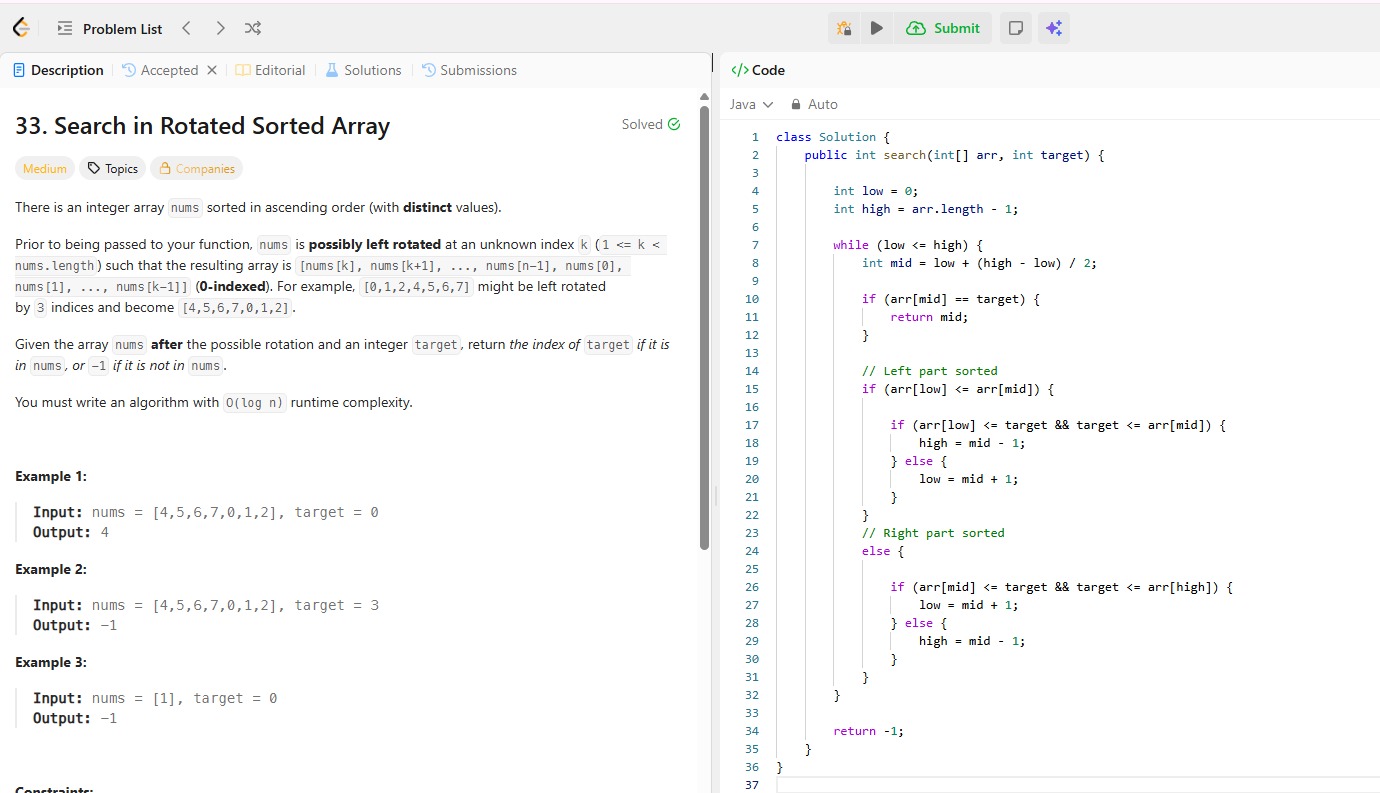Click the description panel vertical scrollbar

click(704, 330)
